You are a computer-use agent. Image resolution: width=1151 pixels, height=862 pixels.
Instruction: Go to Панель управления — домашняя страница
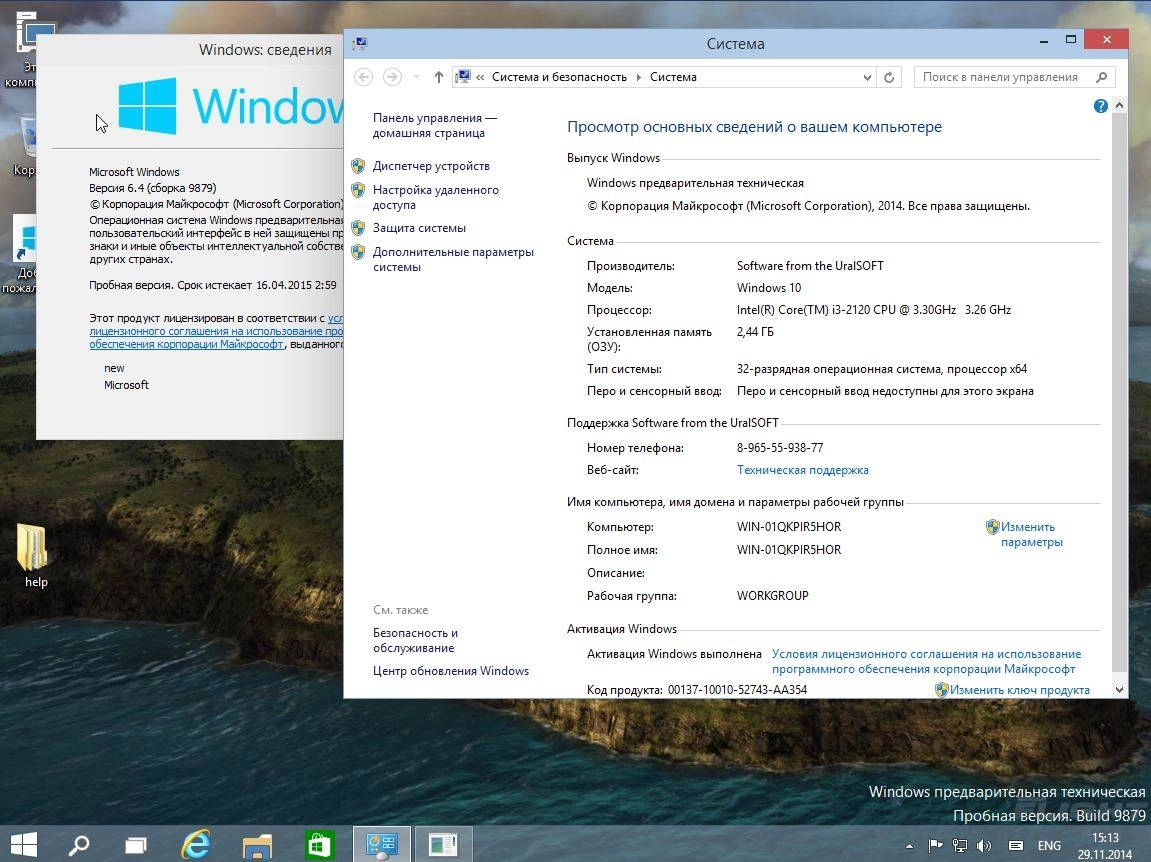click(435, 125)
